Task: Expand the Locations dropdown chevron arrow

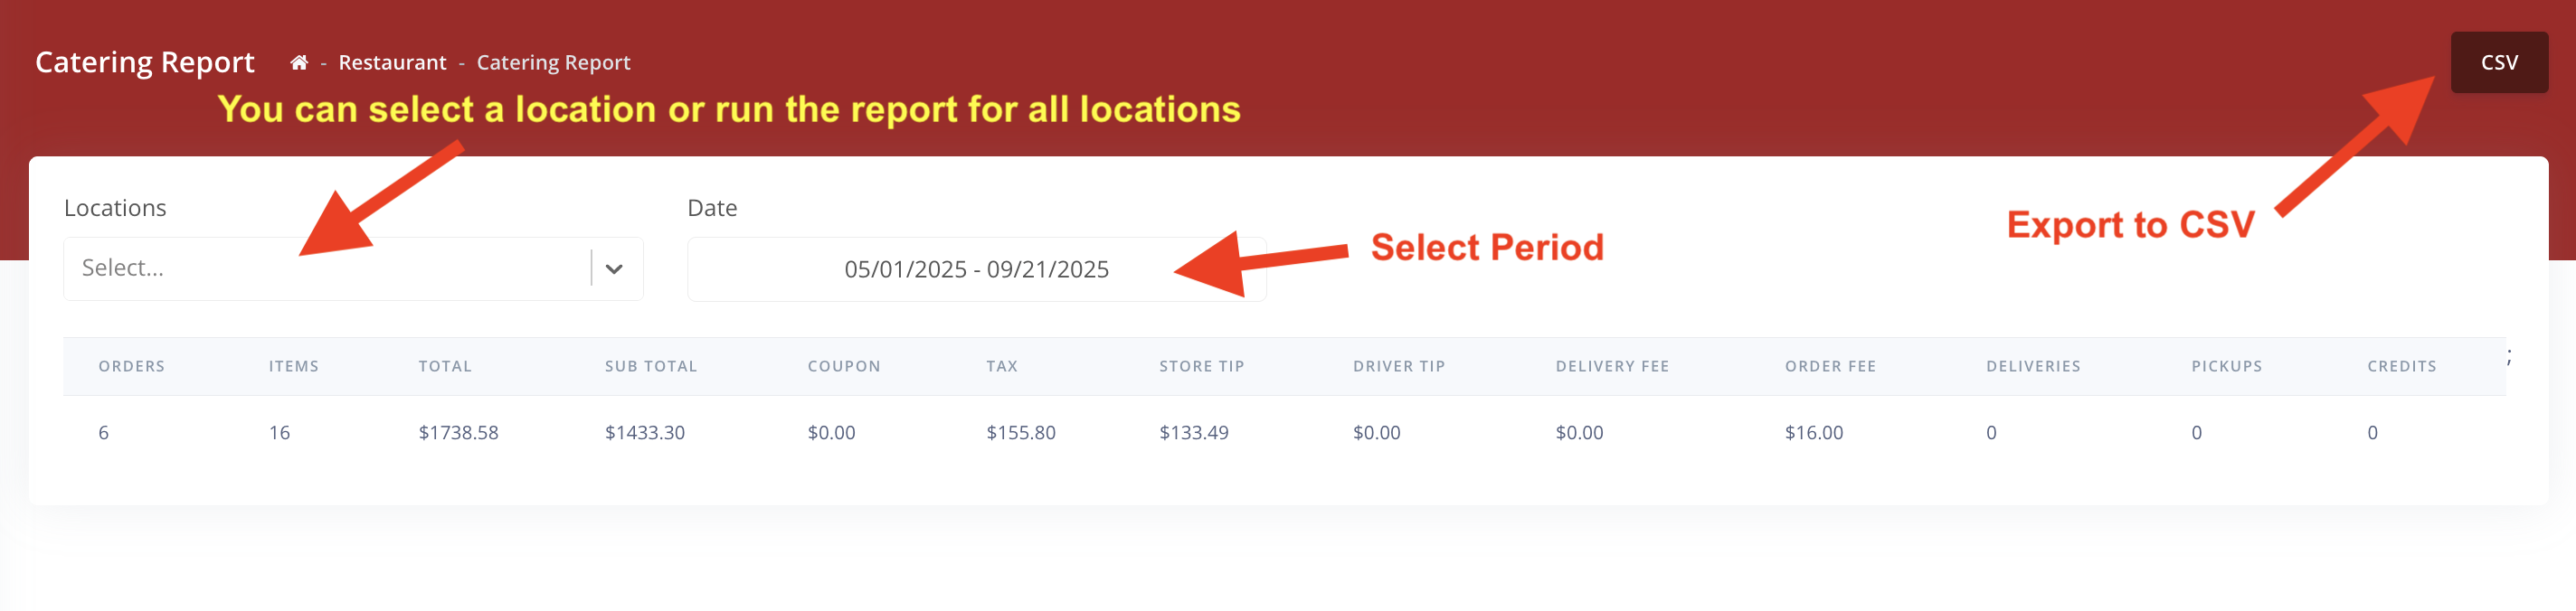Action: pyautogui.click(x=614, y=268)
